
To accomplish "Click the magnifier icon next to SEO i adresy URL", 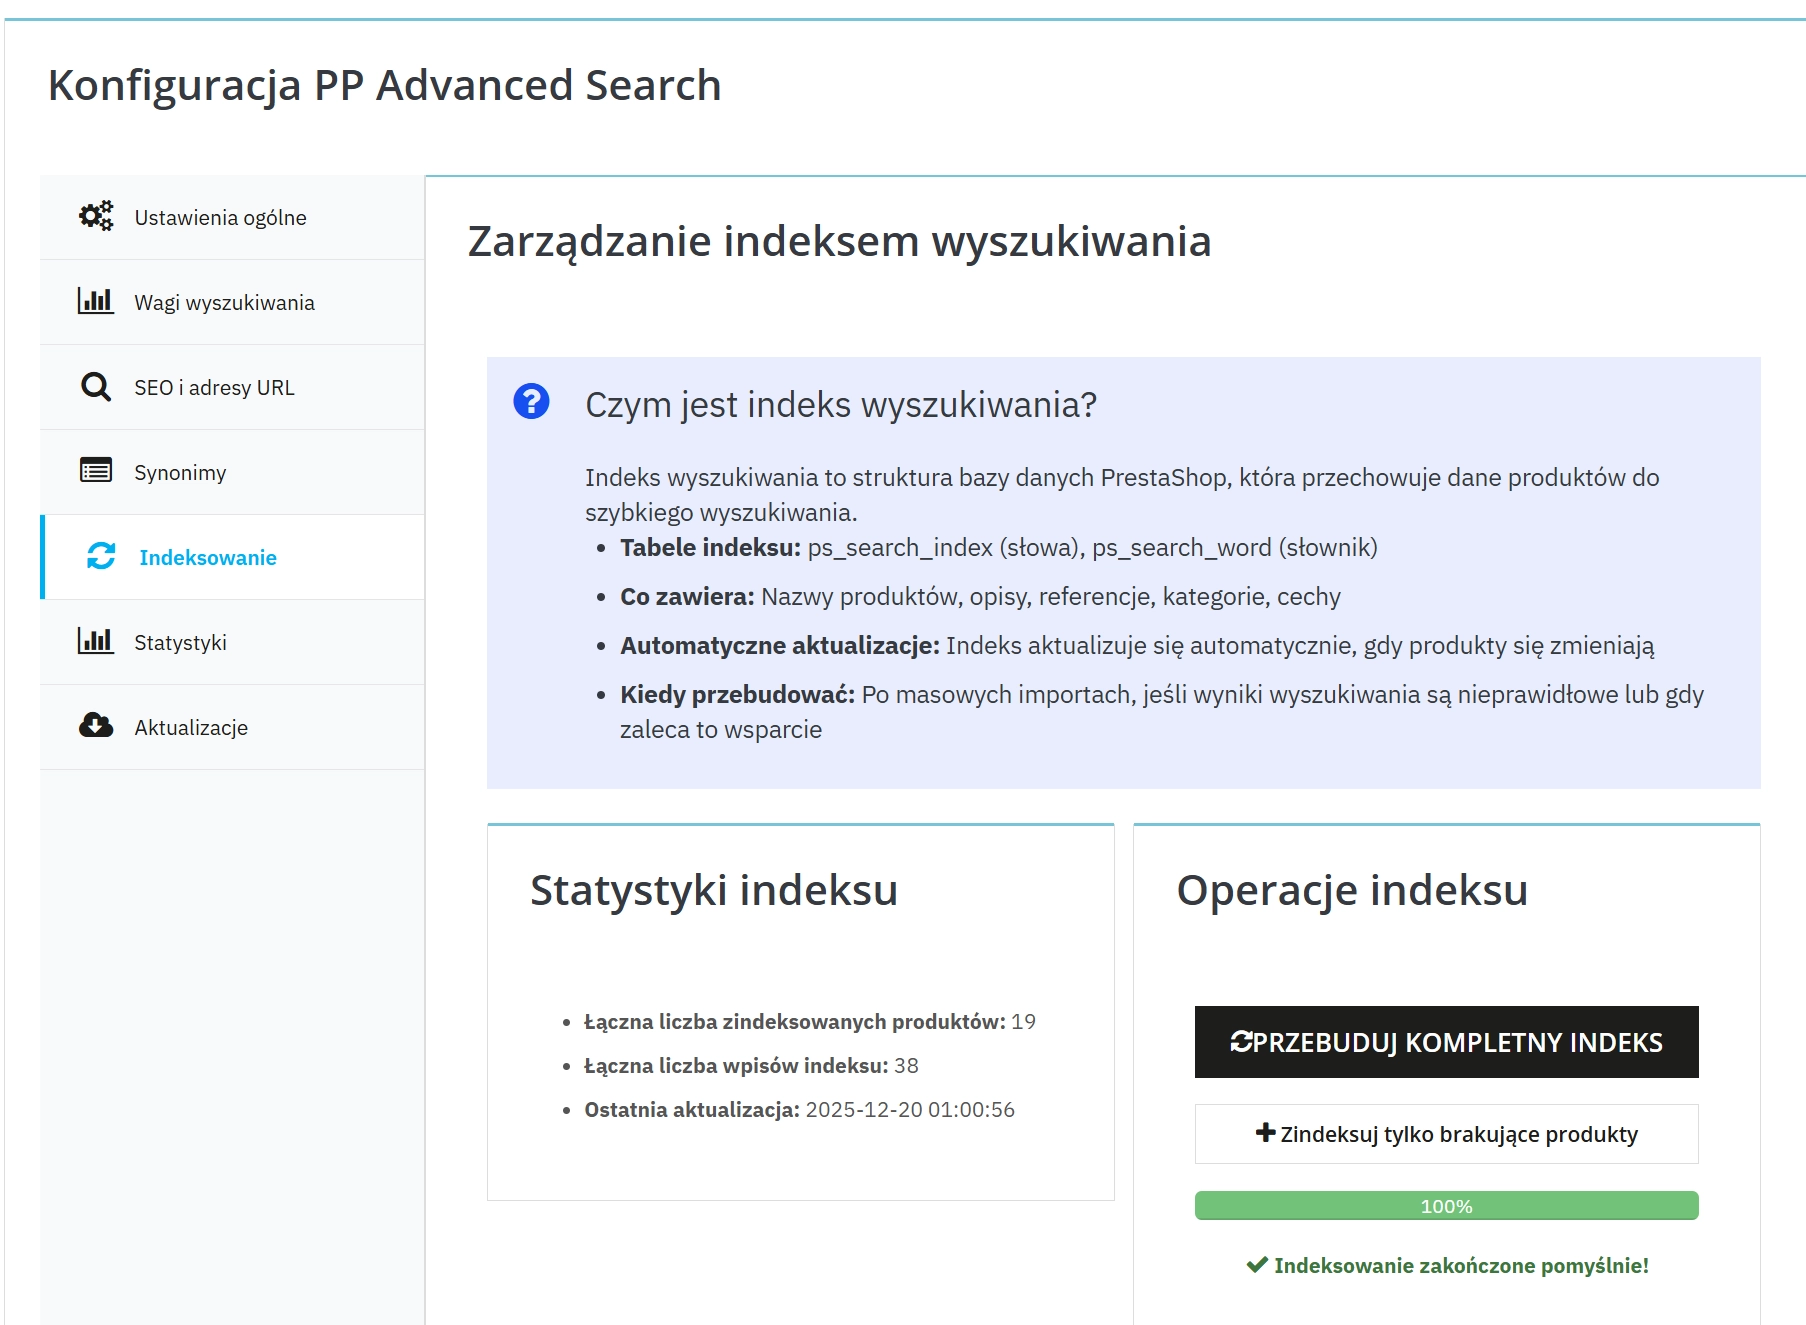I will pyautogui.click(x=95, y=386).
